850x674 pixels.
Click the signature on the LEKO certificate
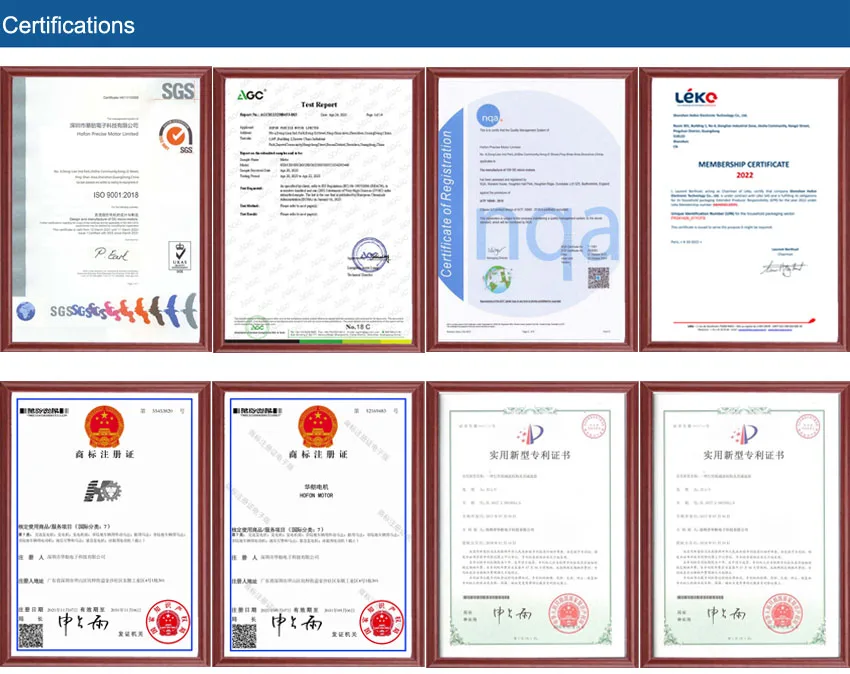click(783, 268)
